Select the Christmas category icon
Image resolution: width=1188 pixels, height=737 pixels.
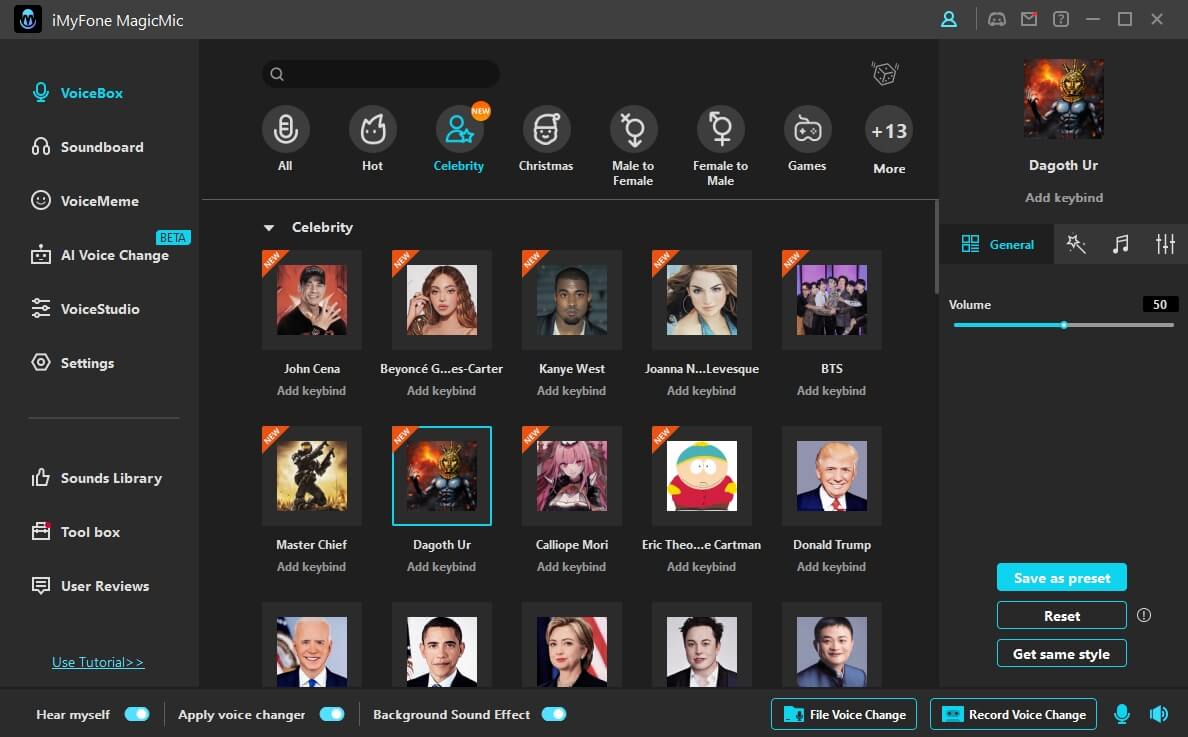point(546,130)
